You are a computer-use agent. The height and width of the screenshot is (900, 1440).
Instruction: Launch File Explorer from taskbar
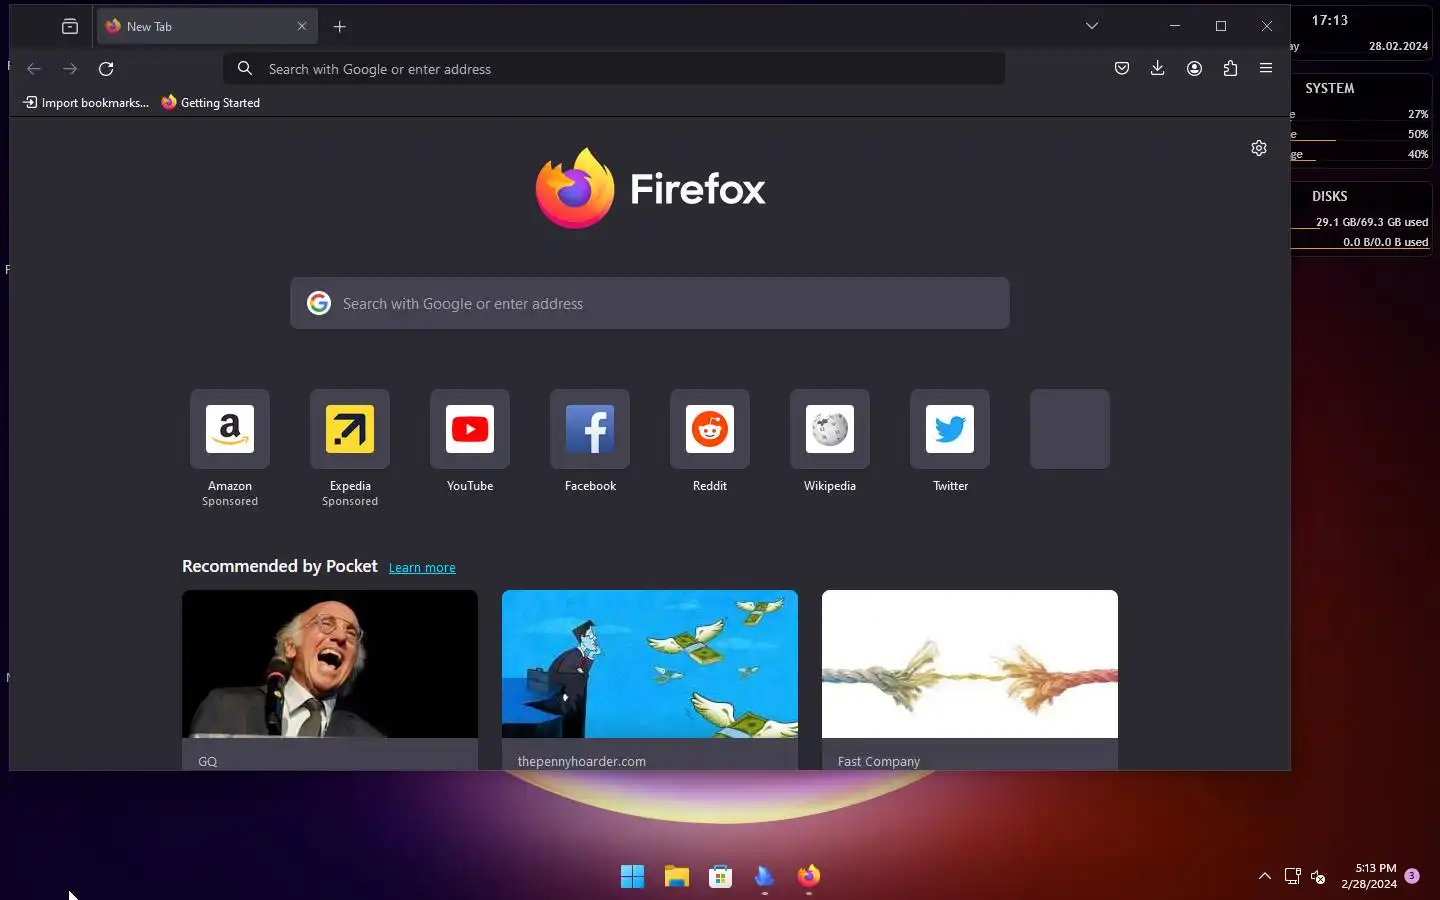677,877
